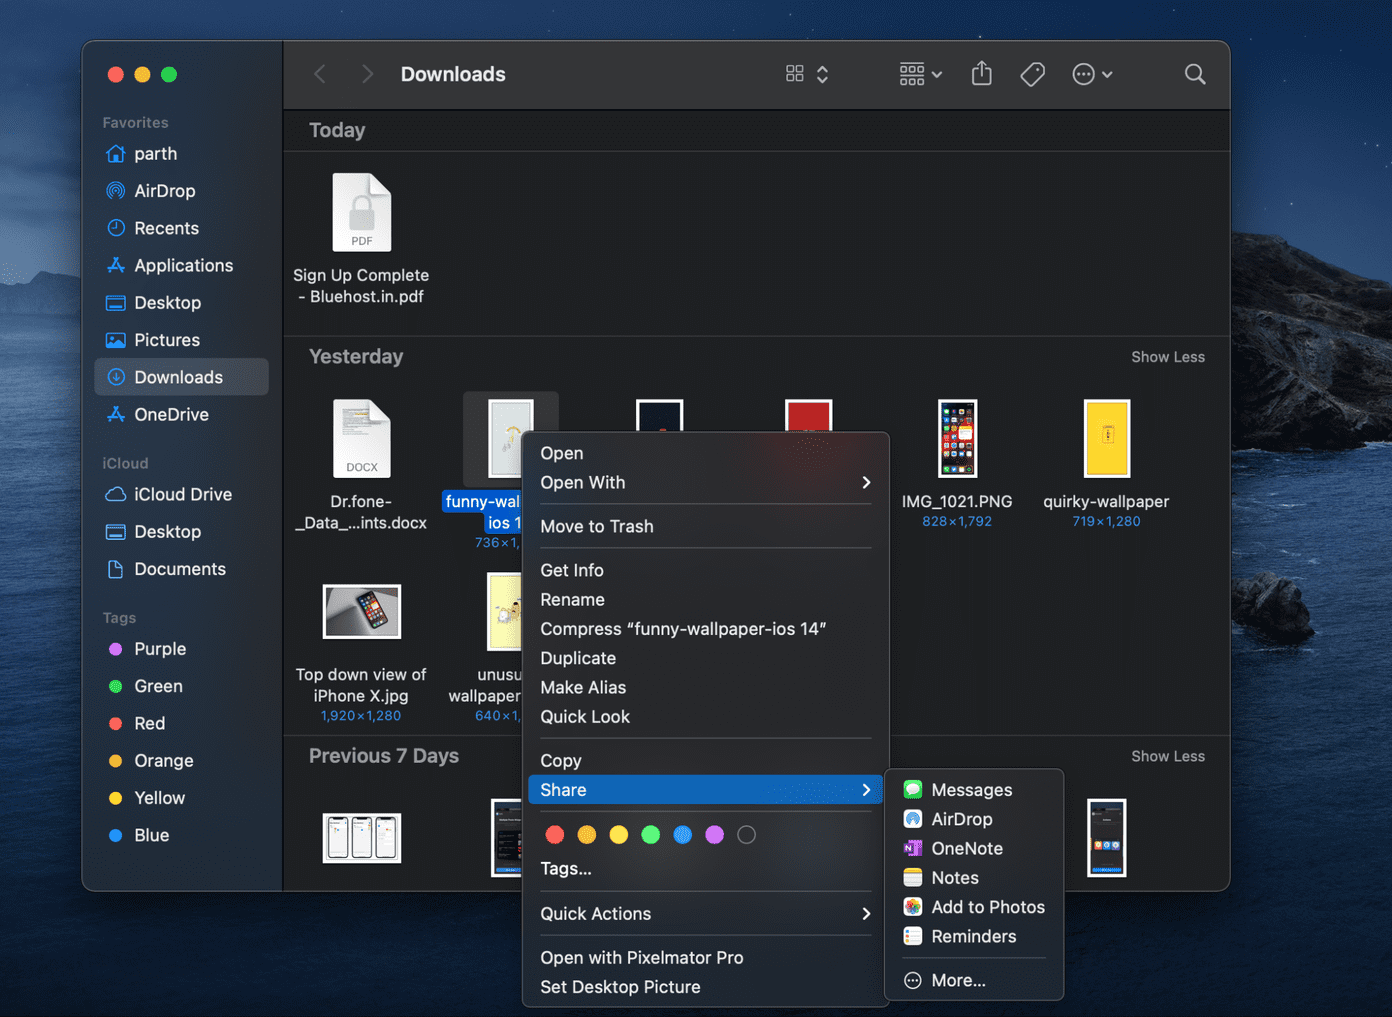Click the search magnifier icon in the toolbar
The height and width of the screenshot is (1017, 1392).
[1194, 74]
